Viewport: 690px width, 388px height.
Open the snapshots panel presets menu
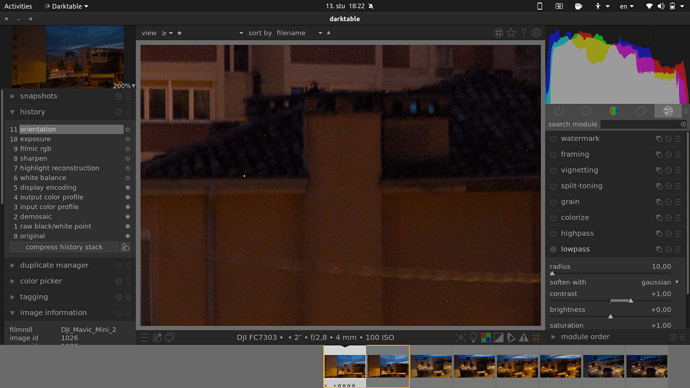[x=128, y=96]
